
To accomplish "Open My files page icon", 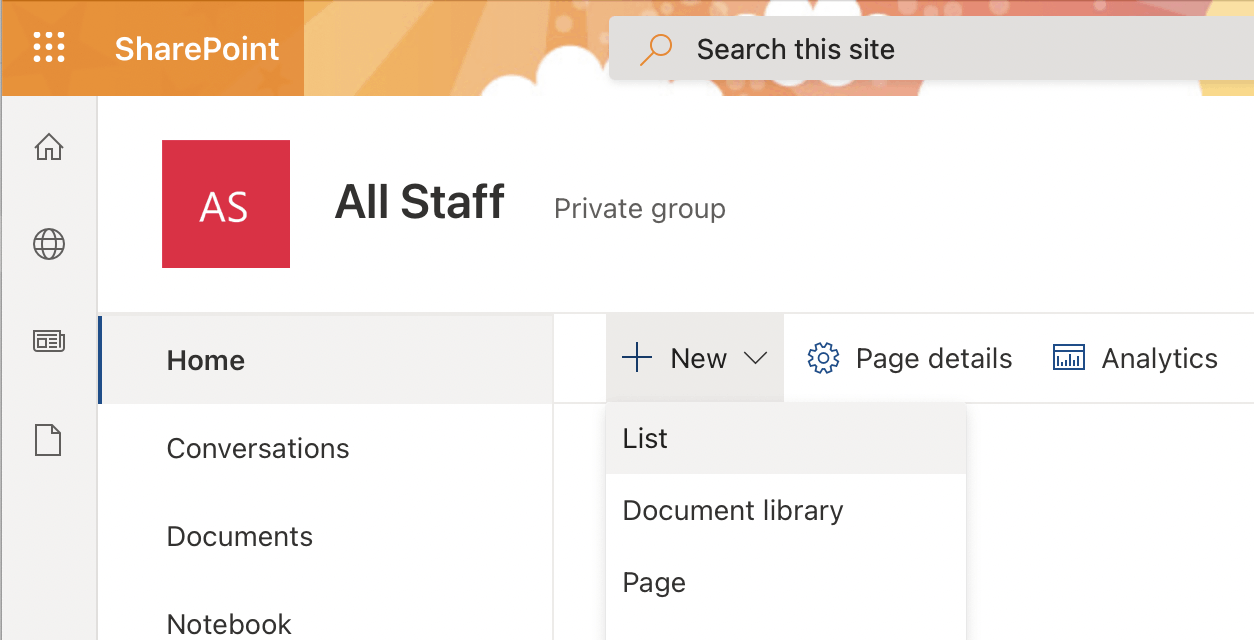I will [x=49, y=440].
